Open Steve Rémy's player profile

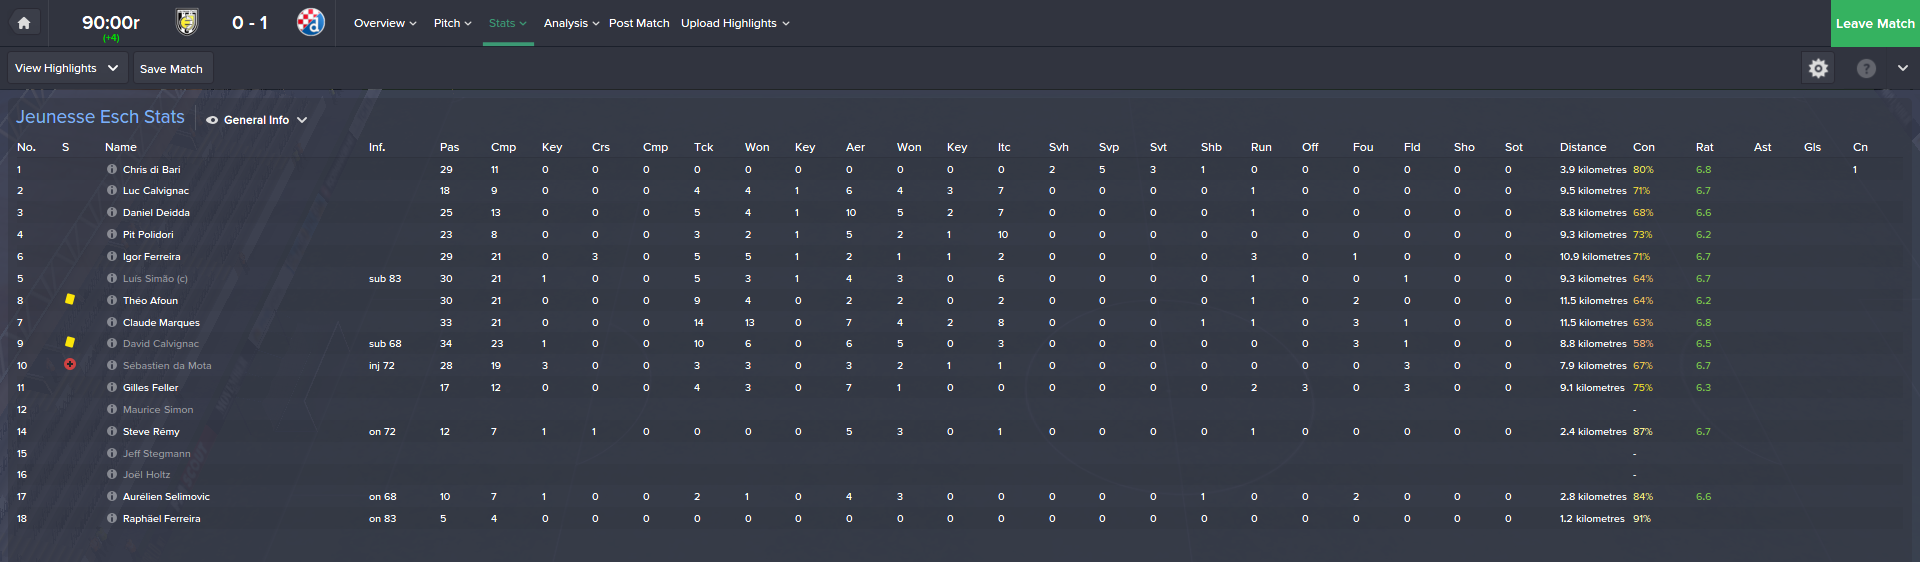tap(151, 432)
